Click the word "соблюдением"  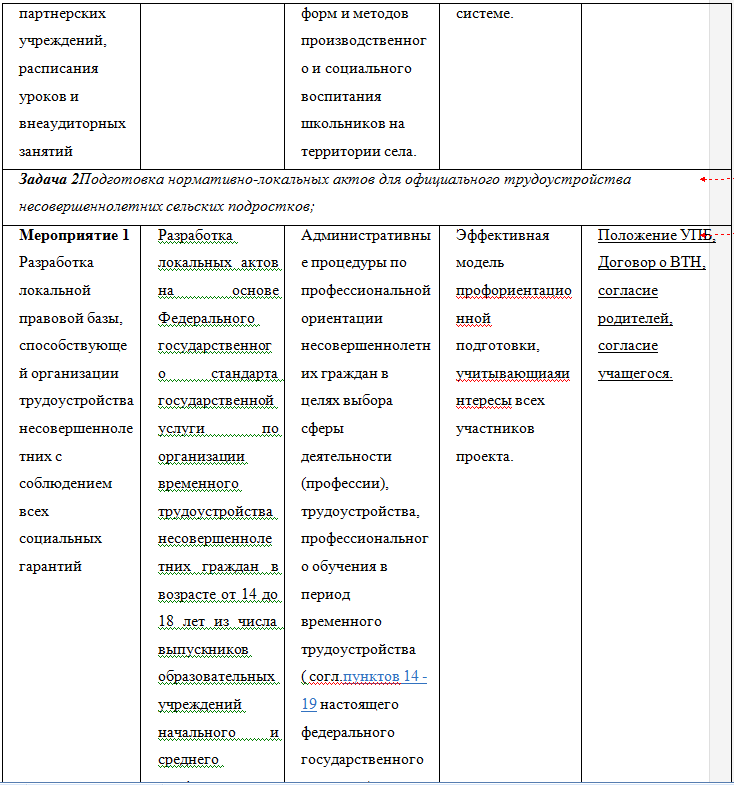tap(66, 484)
